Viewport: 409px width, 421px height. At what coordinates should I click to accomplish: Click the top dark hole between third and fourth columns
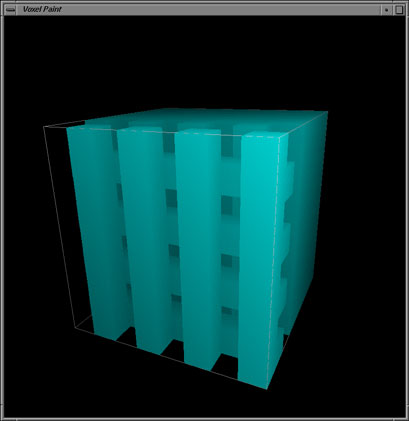pos(227,147)
